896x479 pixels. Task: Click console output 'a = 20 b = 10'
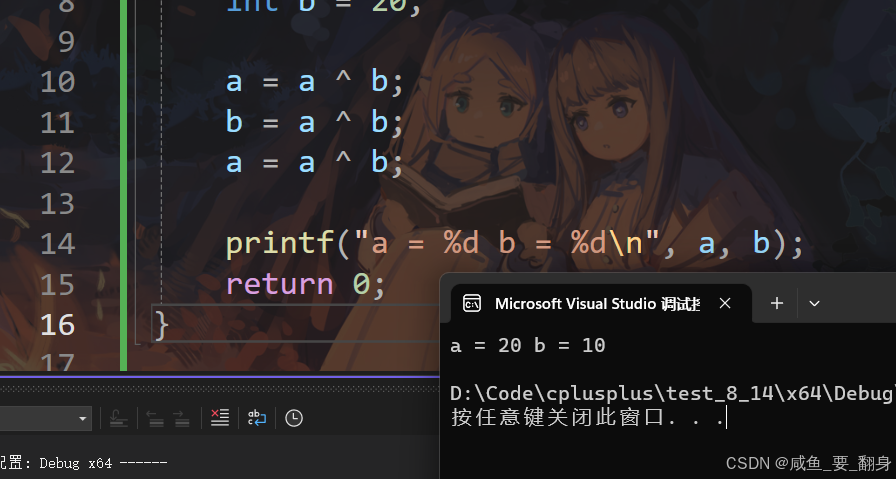(528, 345)
